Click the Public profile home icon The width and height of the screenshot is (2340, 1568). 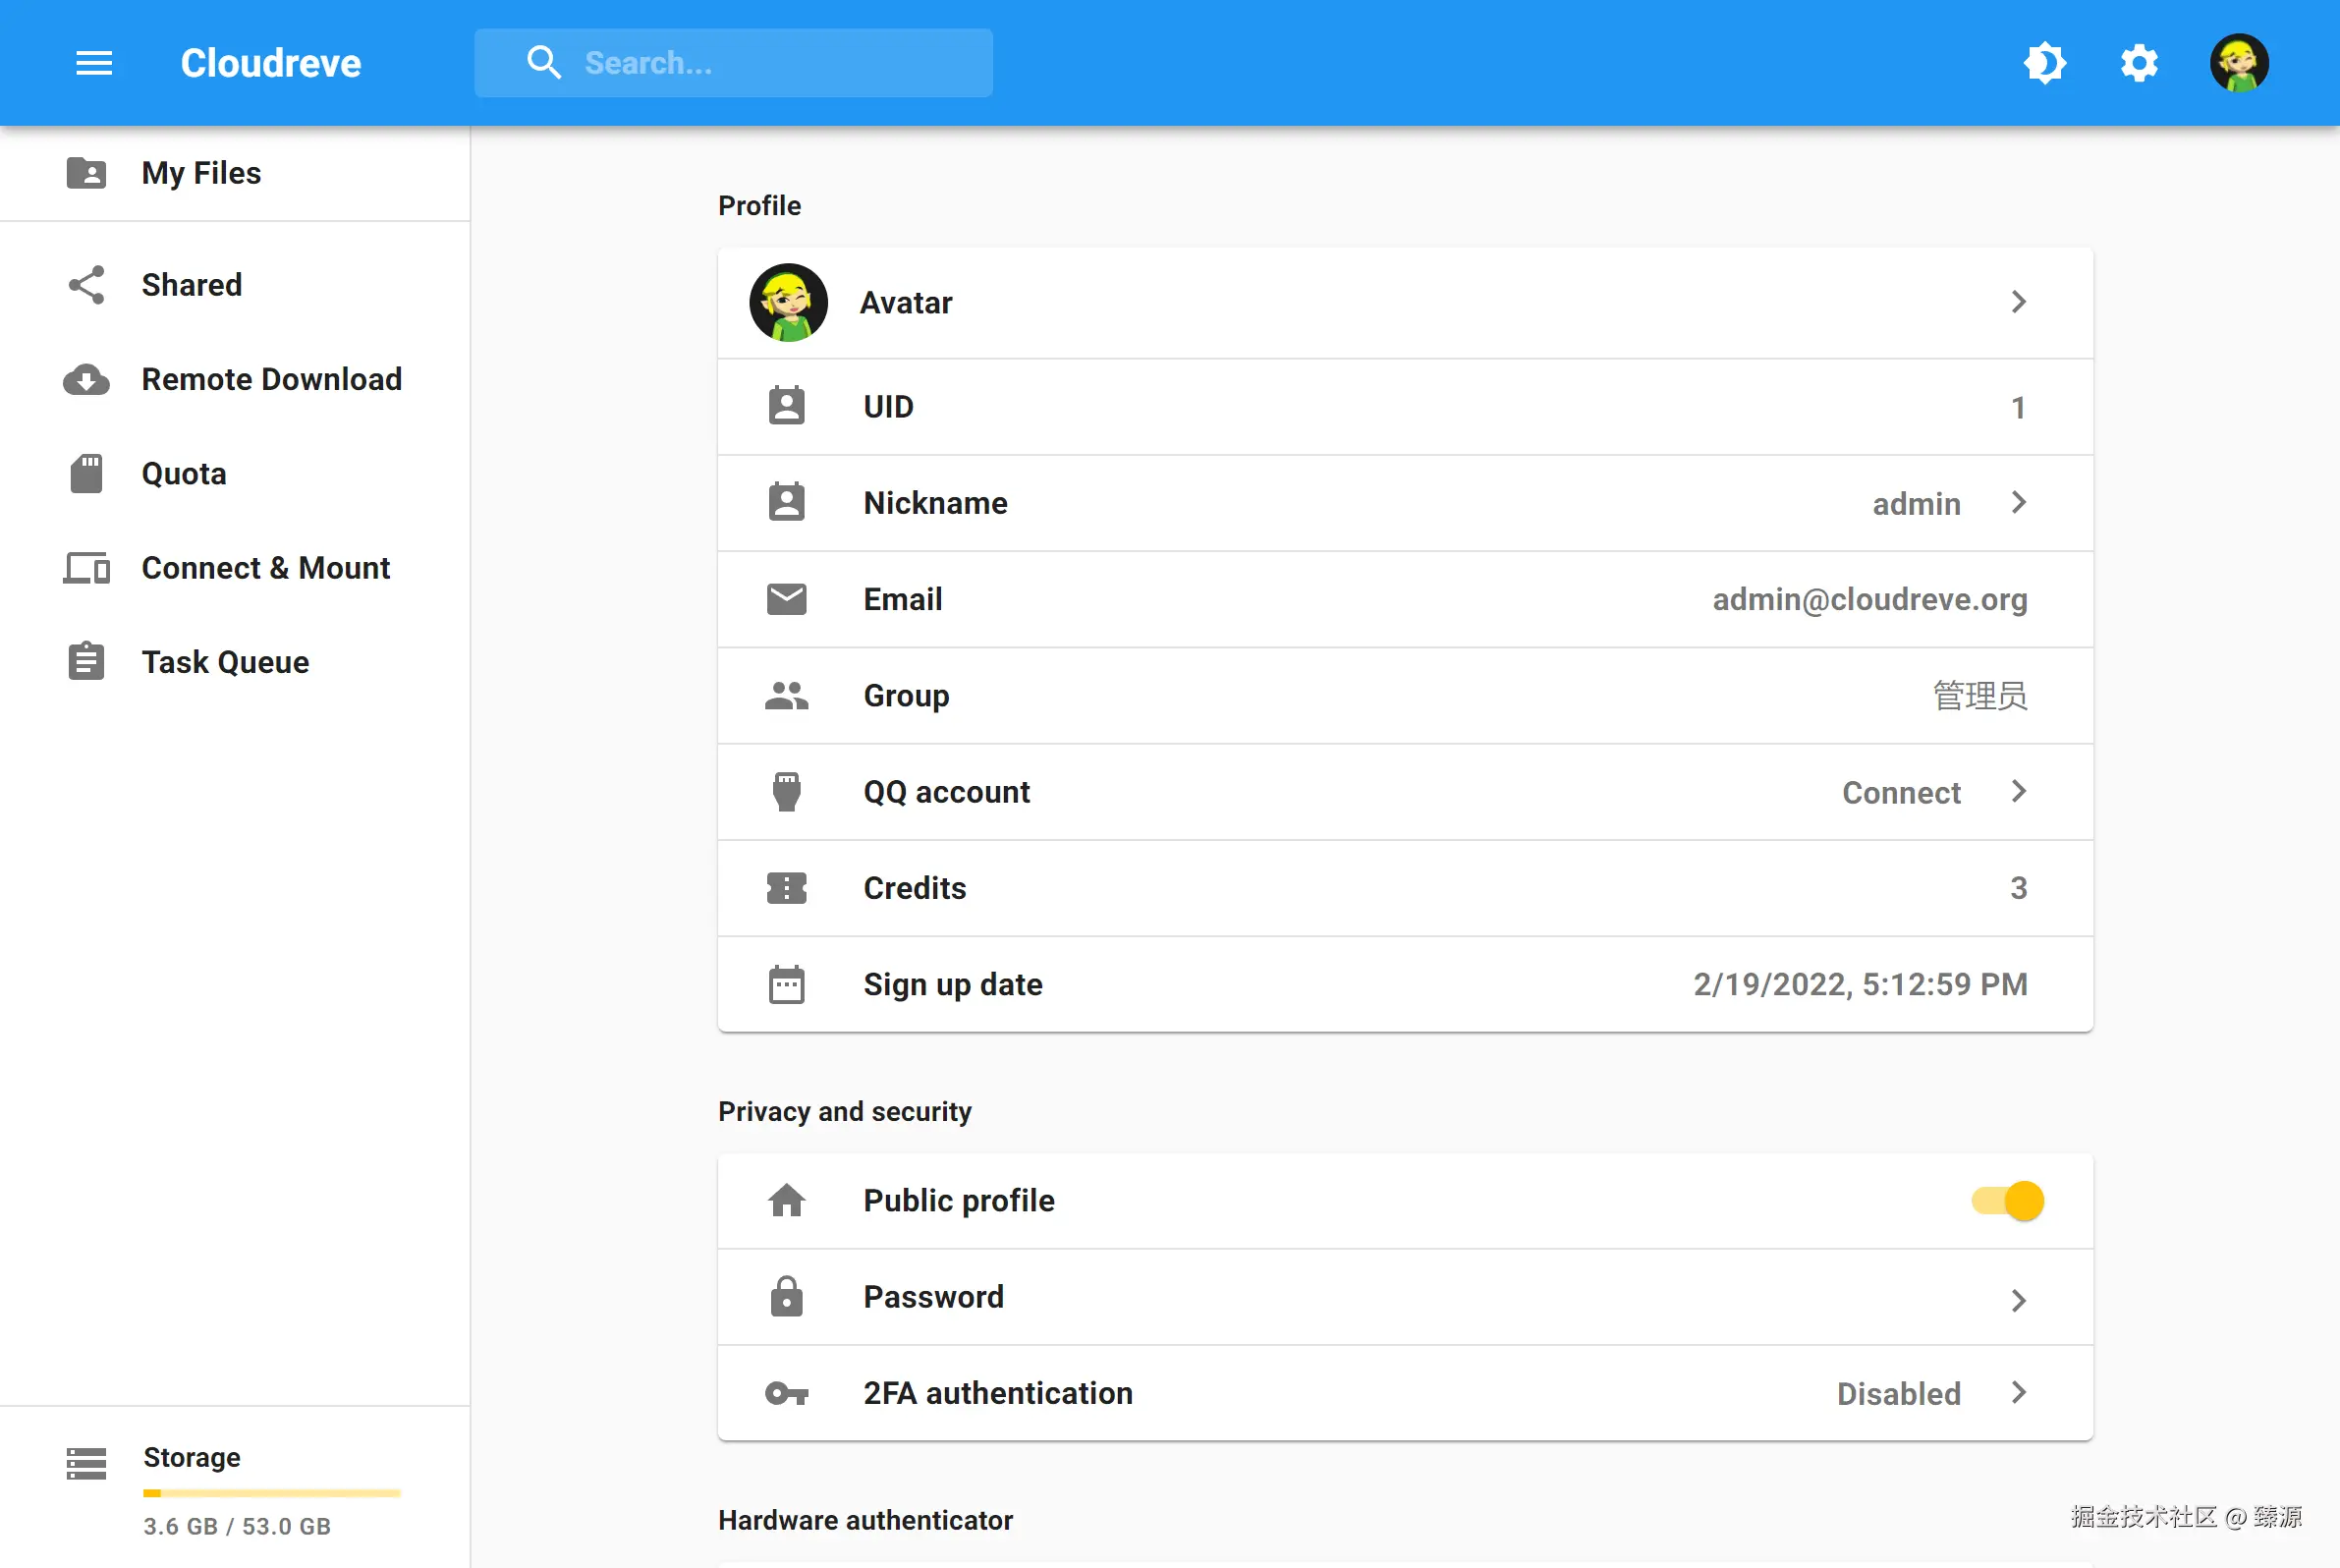(787, 1200)
